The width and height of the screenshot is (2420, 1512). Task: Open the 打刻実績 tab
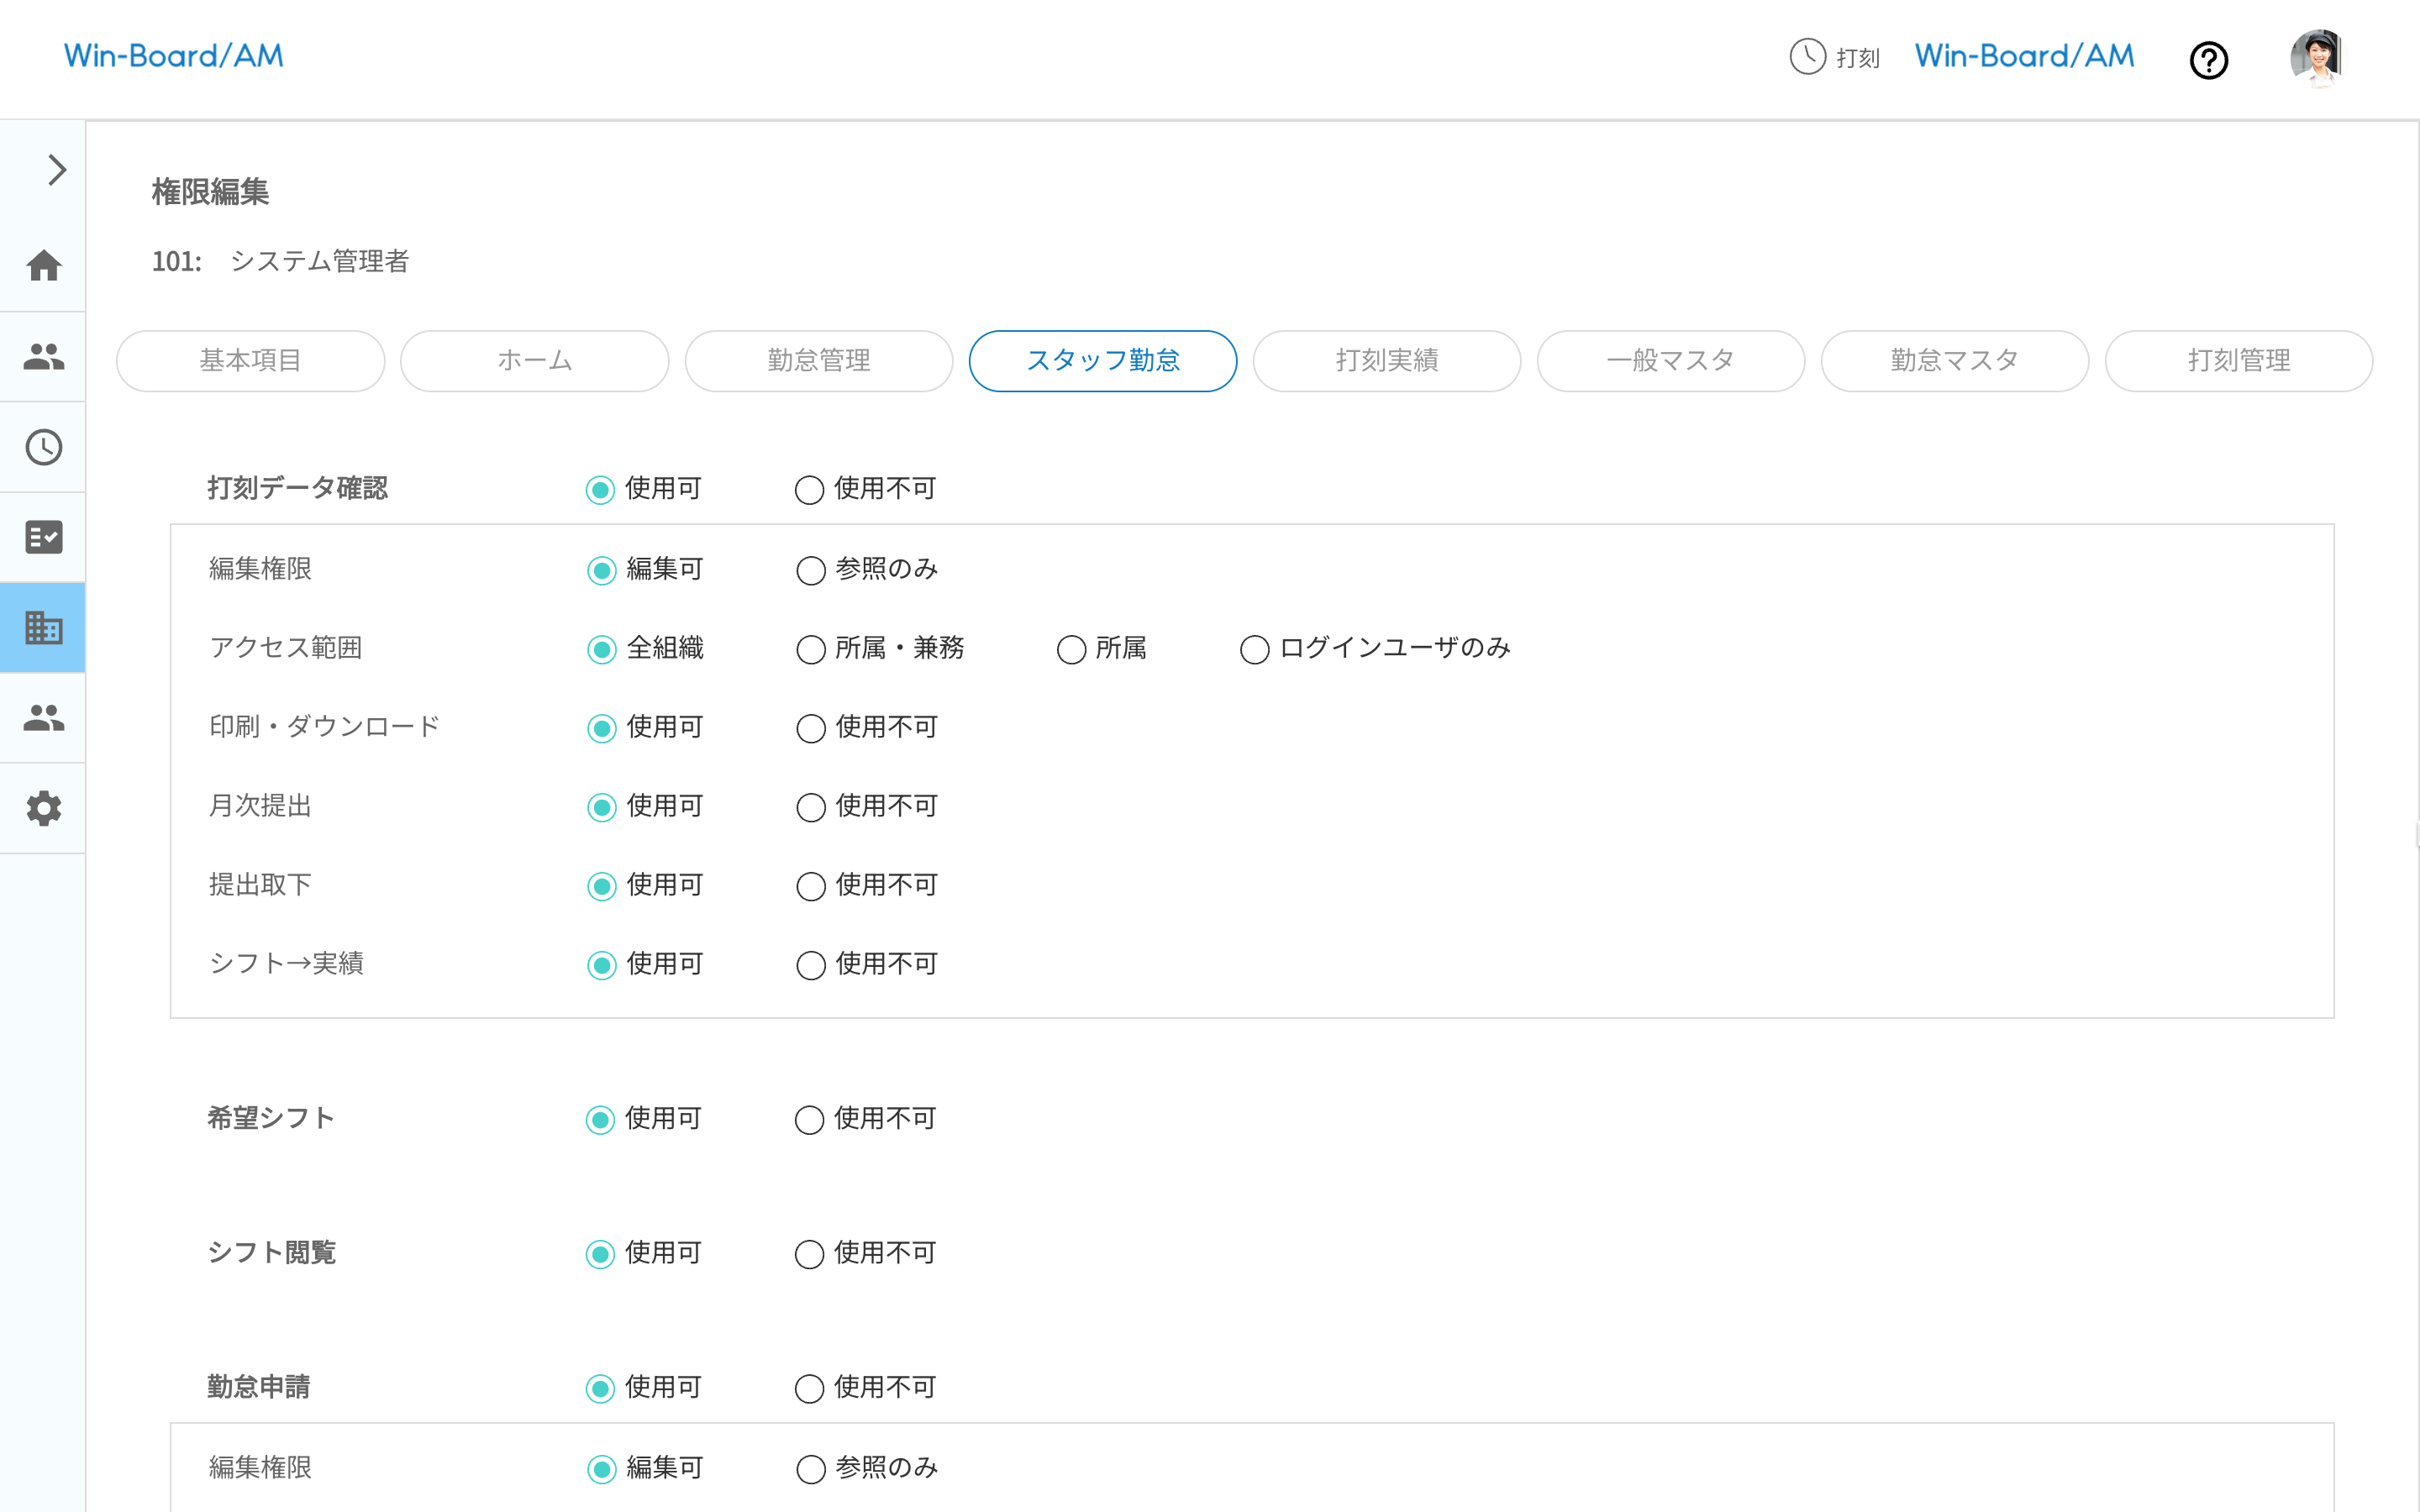click(1386, 361)
